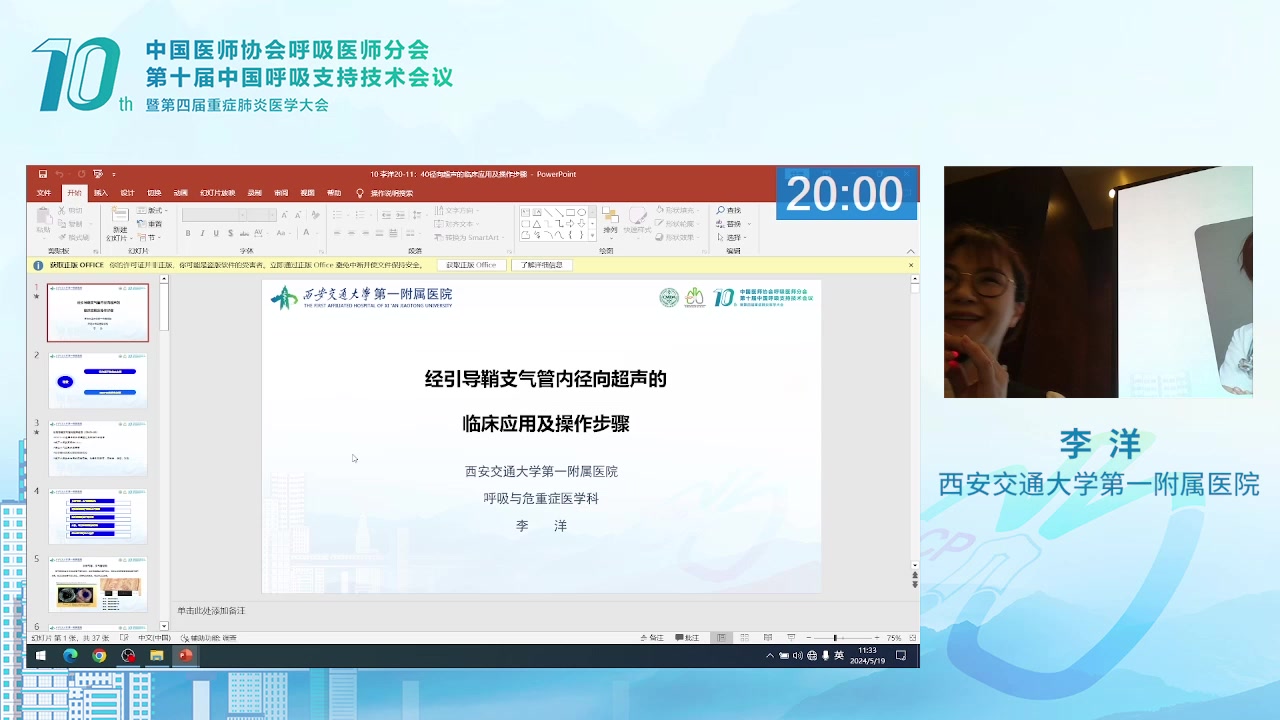
Task: Switch to the Transitions tab
Action: pos(154,193)
